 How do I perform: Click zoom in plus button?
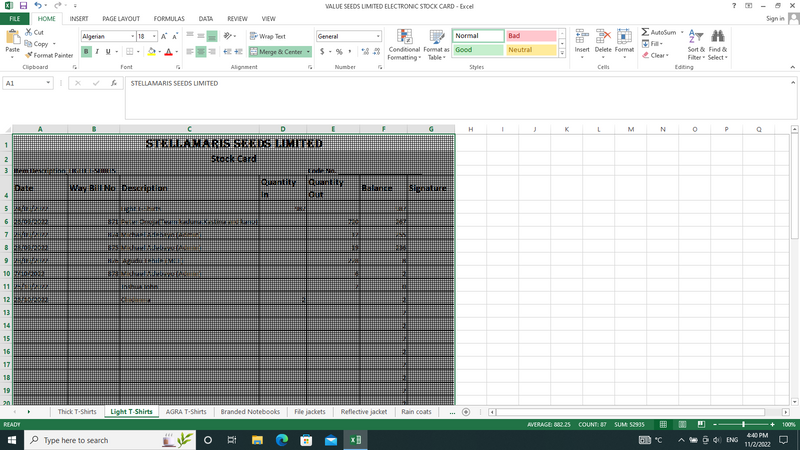[772, 424]
